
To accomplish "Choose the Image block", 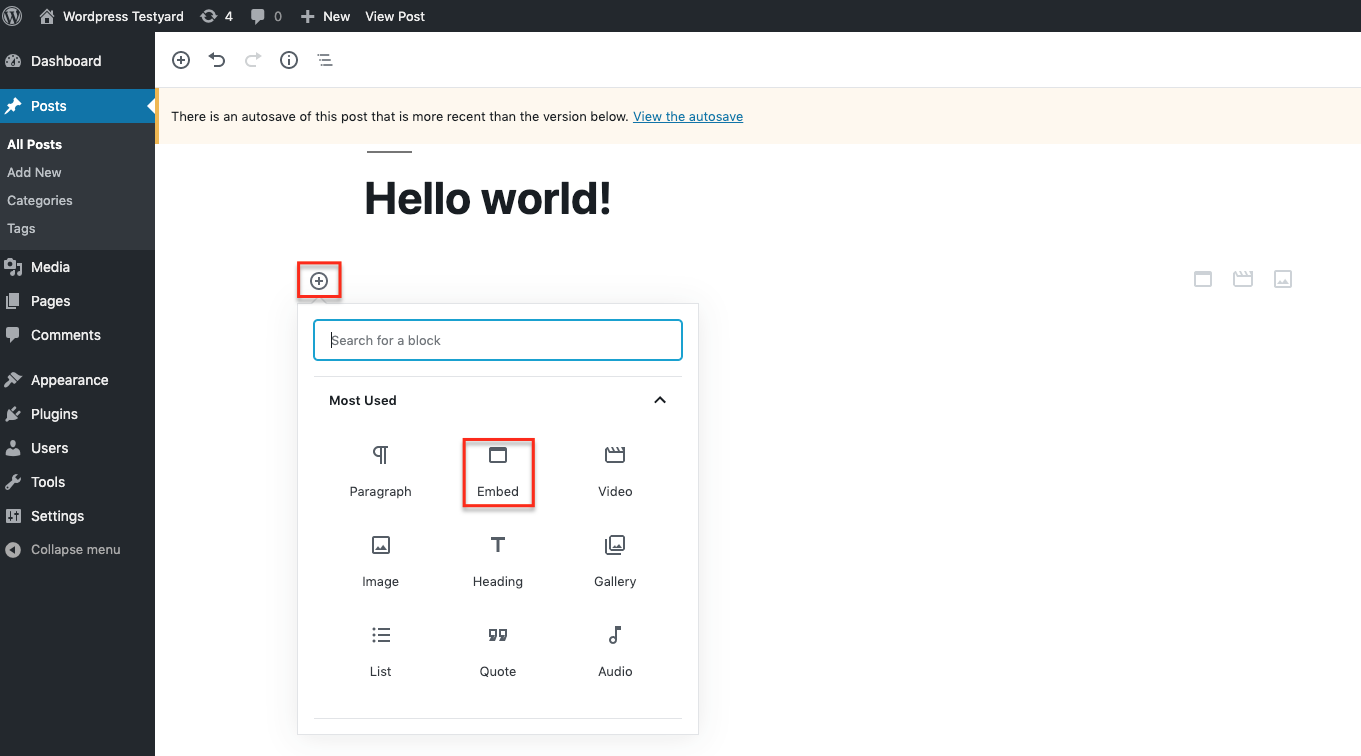I will click(380, 561).
